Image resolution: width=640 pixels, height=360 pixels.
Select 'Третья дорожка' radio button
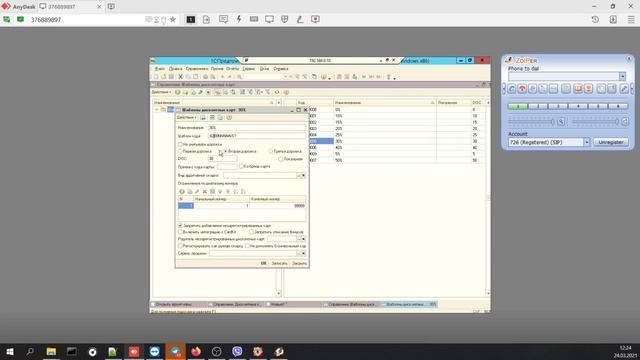[x=270, y=151]
